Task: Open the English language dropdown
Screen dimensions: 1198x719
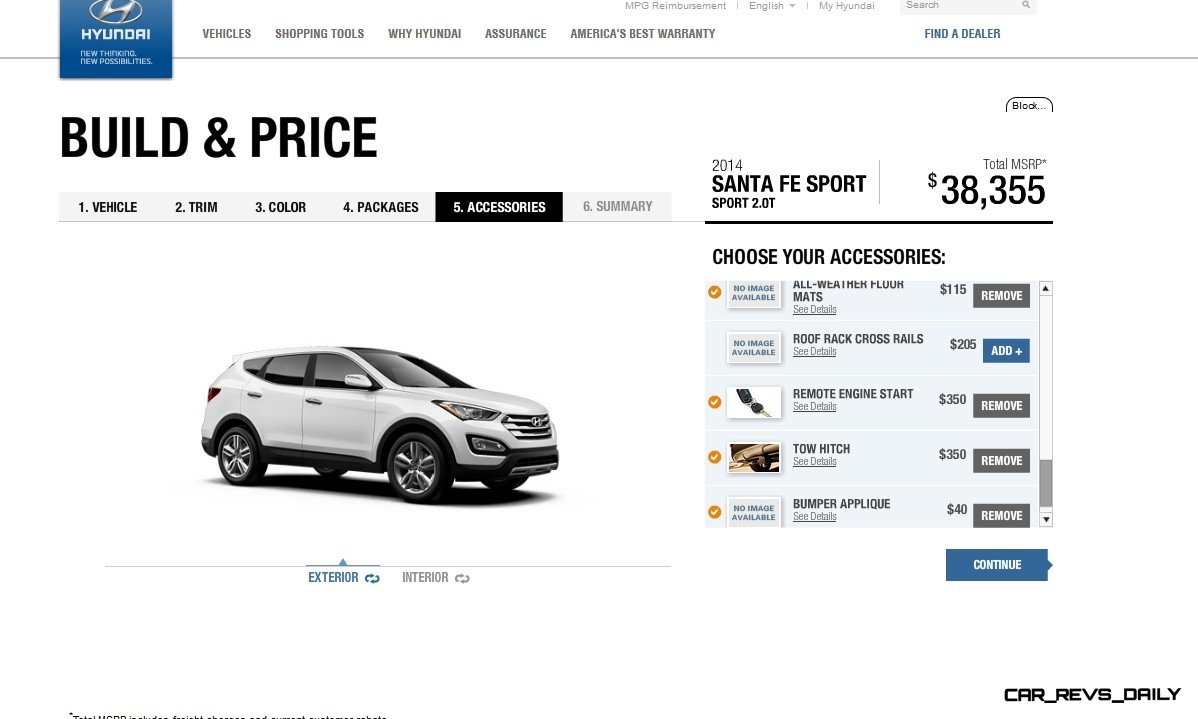Action: click(x=772, y=5)
